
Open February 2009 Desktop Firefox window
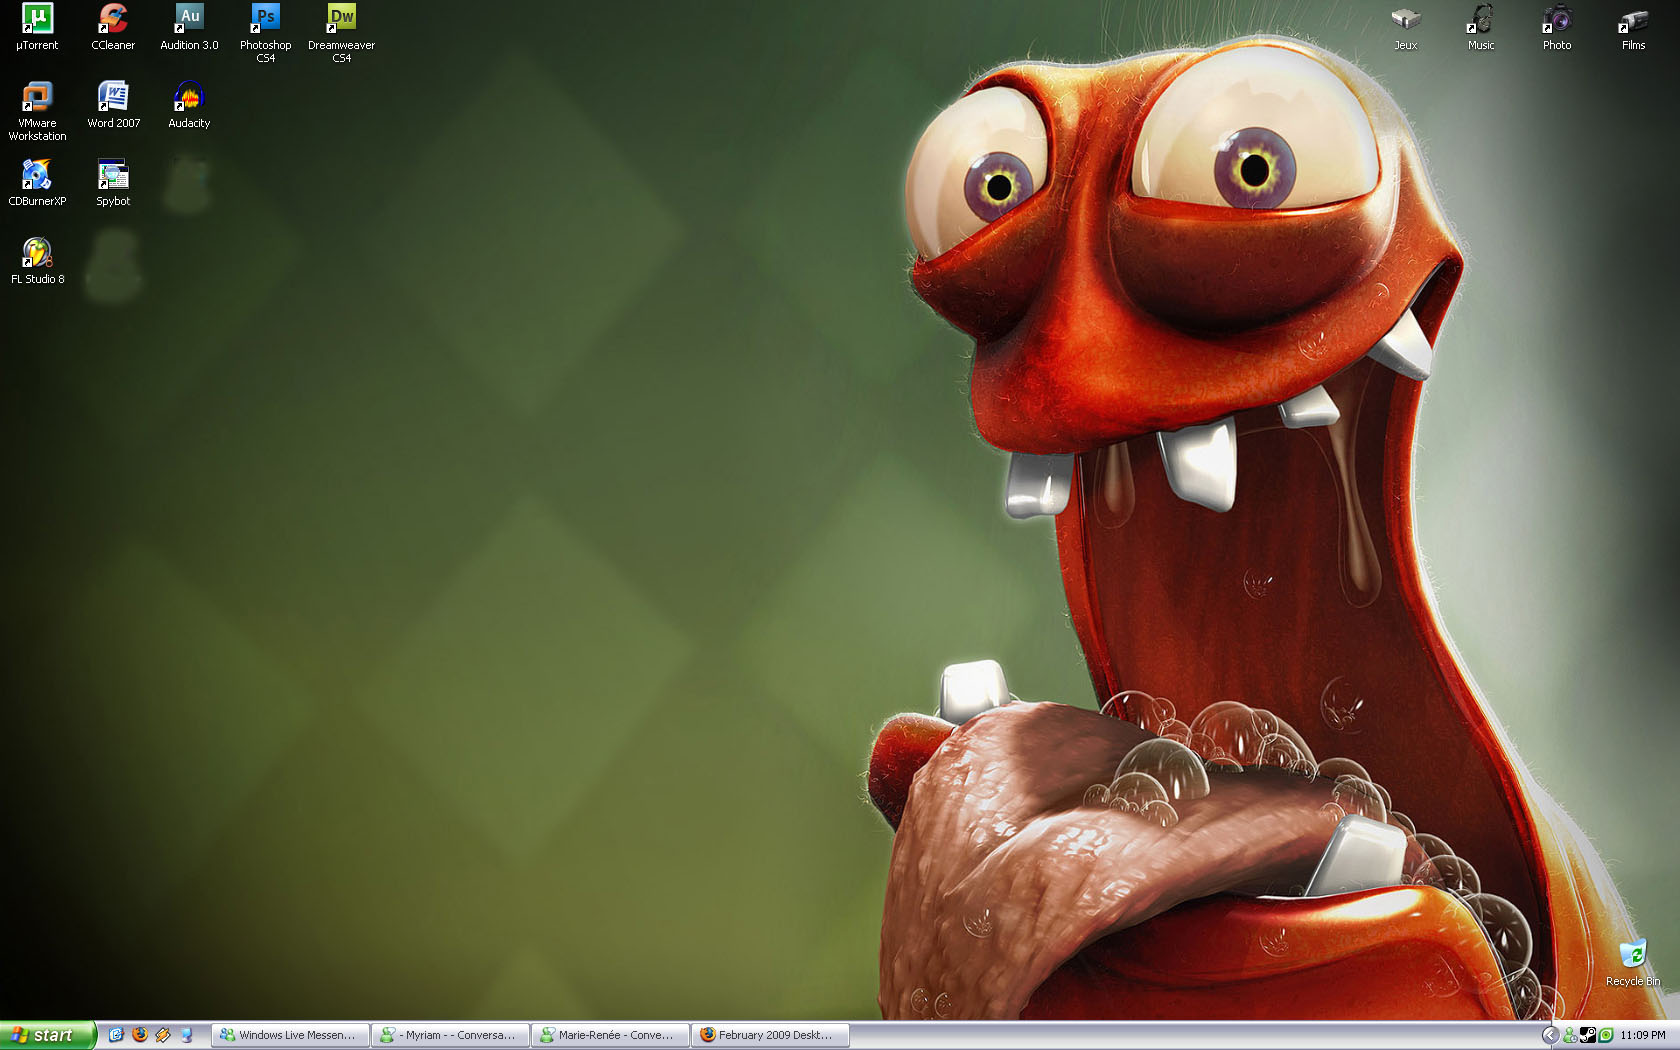(770, 1035)
